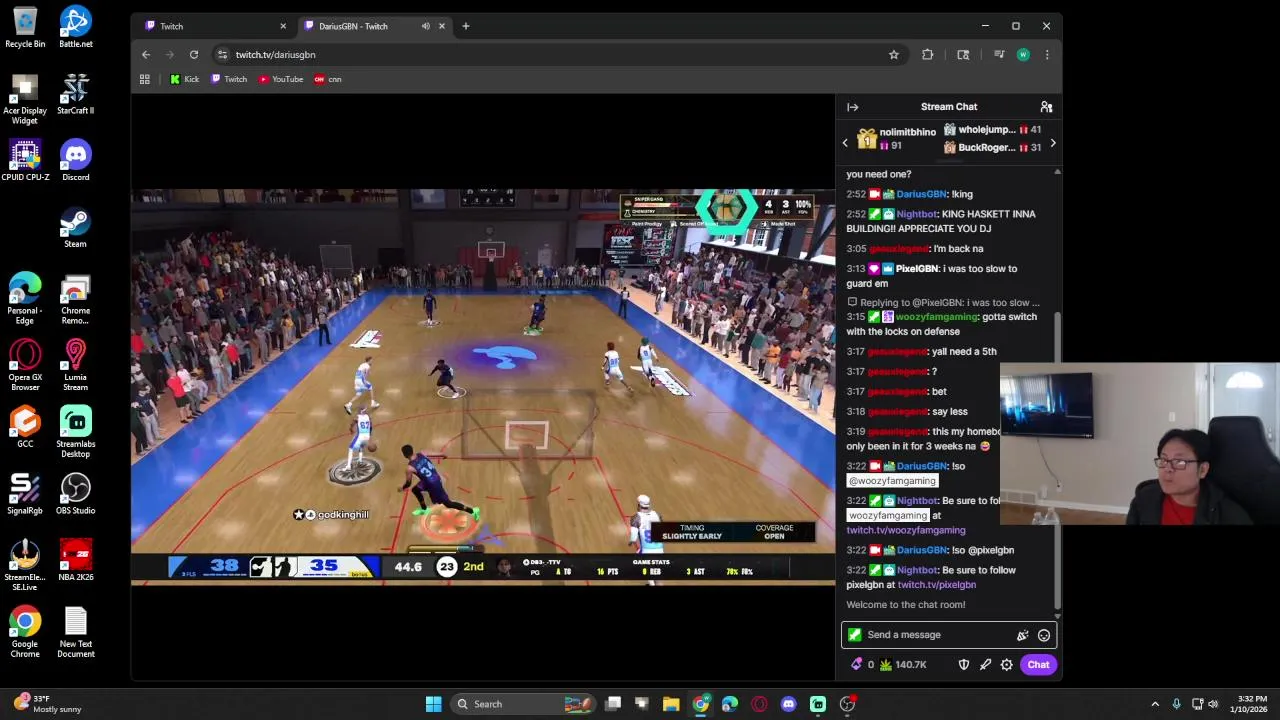Open Twitch bookmark in bookmarks bar
The width and height of the screenshot is (1280, 720).
pyautogui.click(x=229, y=79)
